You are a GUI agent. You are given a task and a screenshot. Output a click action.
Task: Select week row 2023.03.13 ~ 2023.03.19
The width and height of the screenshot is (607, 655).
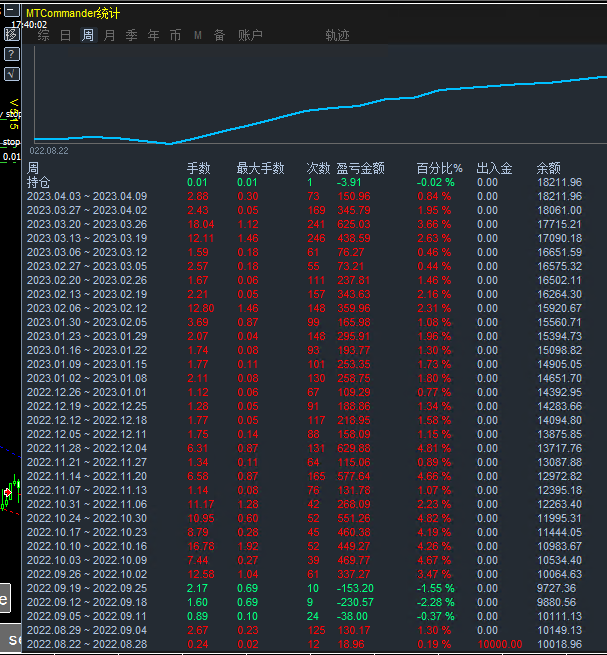coord(304,238)
